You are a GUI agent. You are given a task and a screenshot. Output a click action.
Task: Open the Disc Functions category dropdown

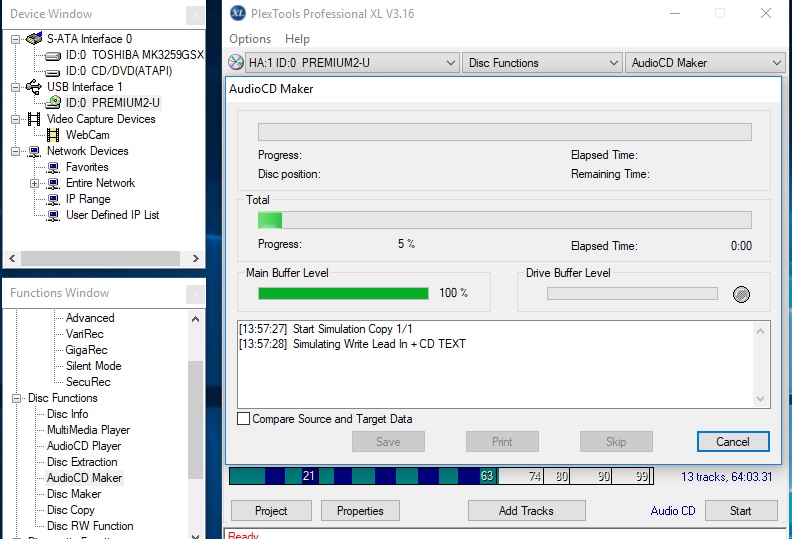click(x=542, y=63)
